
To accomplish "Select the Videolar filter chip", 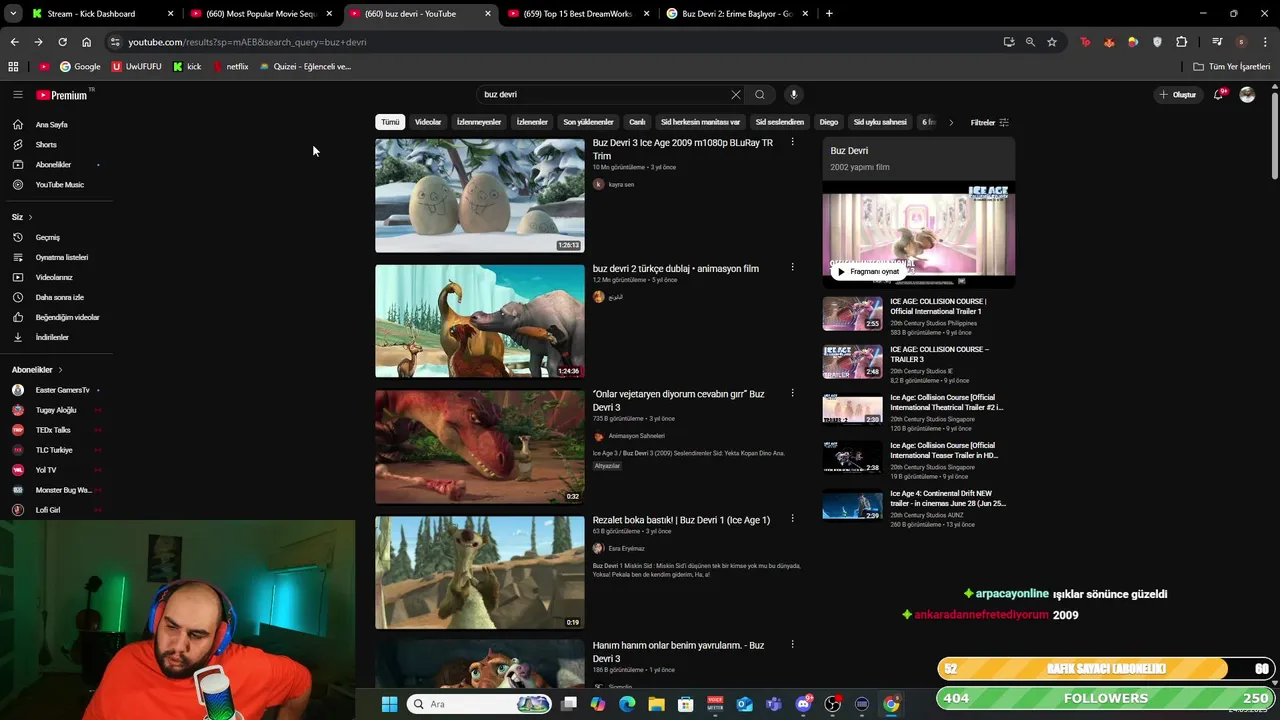I will tap(428, 122).
